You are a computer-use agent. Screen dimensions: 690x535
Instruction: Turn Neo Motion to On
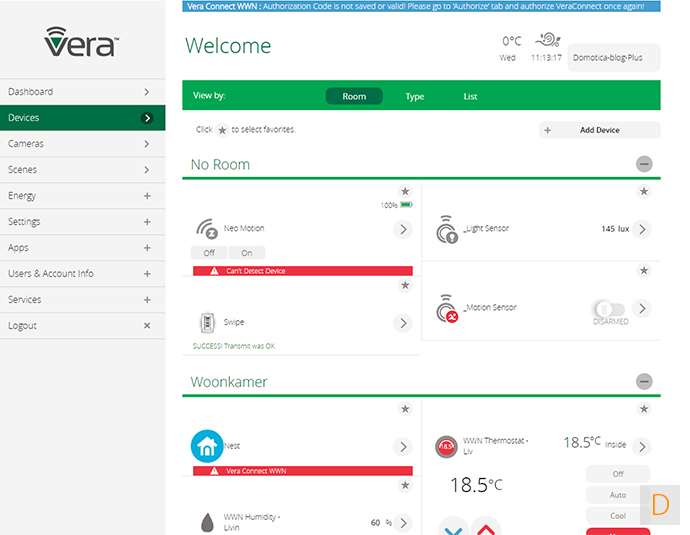(x=247, y=253)
